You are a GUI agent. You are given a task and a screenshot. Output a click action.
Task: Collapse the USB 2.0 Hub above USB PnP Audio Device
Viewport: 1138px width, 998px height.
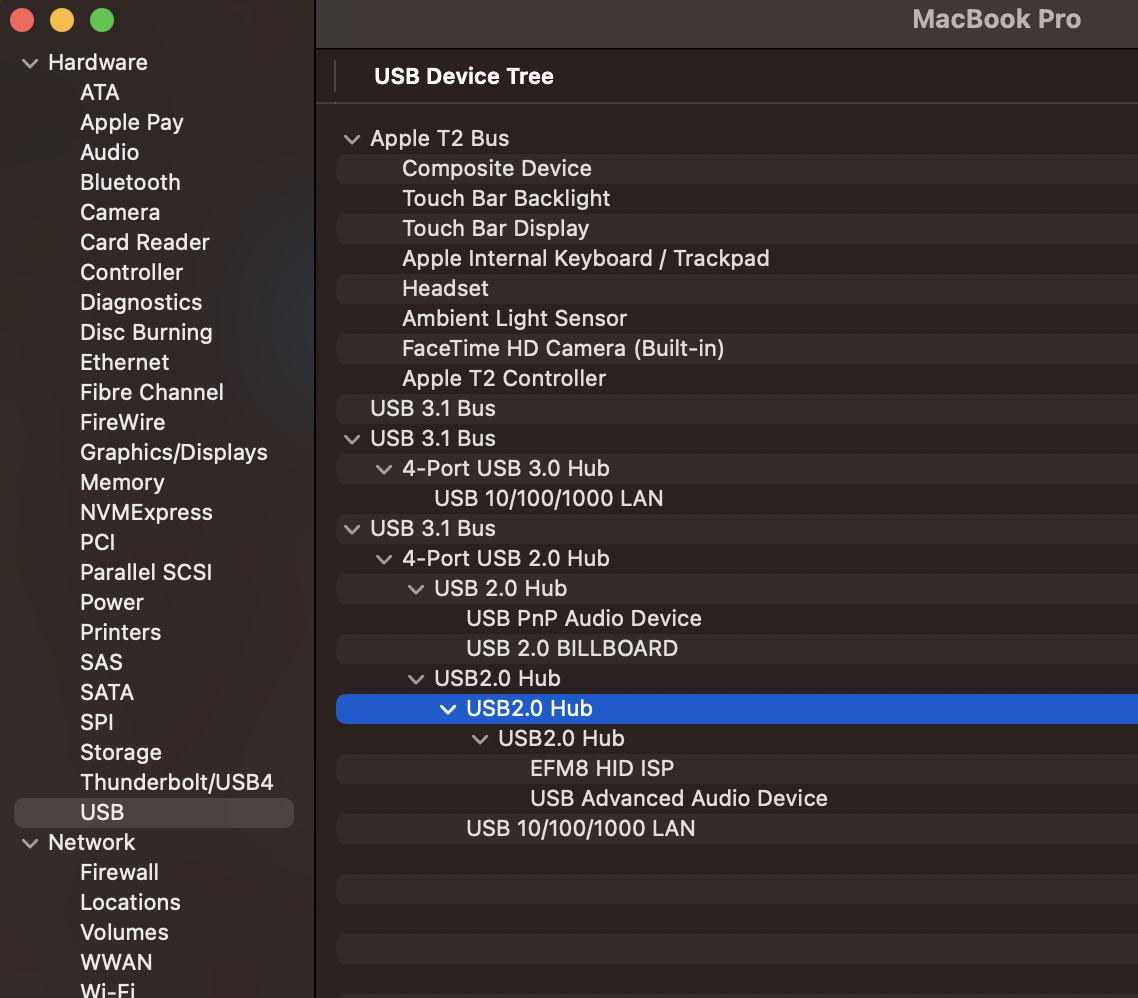click(416, 589)
